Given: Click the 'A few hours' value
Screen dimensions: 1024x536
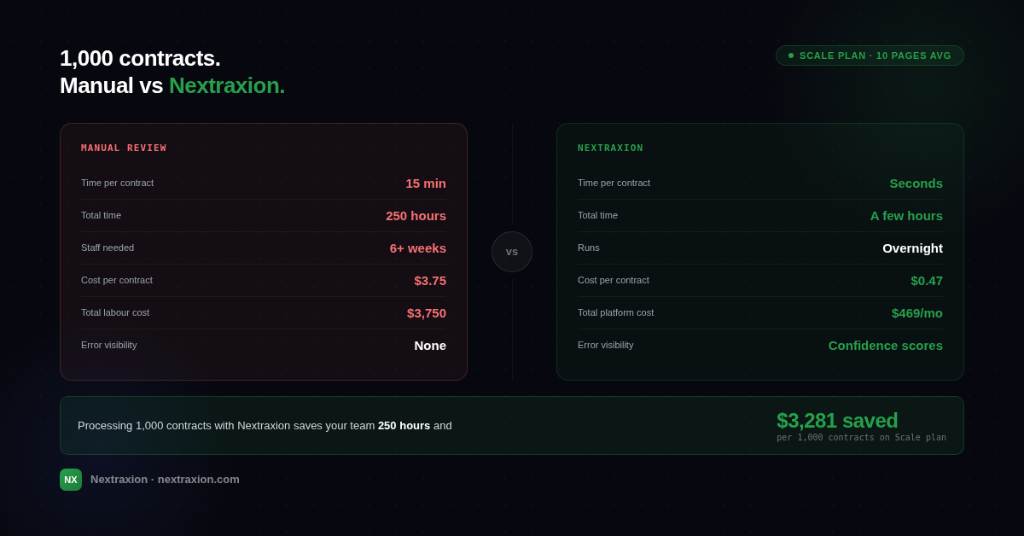Looking at the screenshot, I should pos(906,216).
